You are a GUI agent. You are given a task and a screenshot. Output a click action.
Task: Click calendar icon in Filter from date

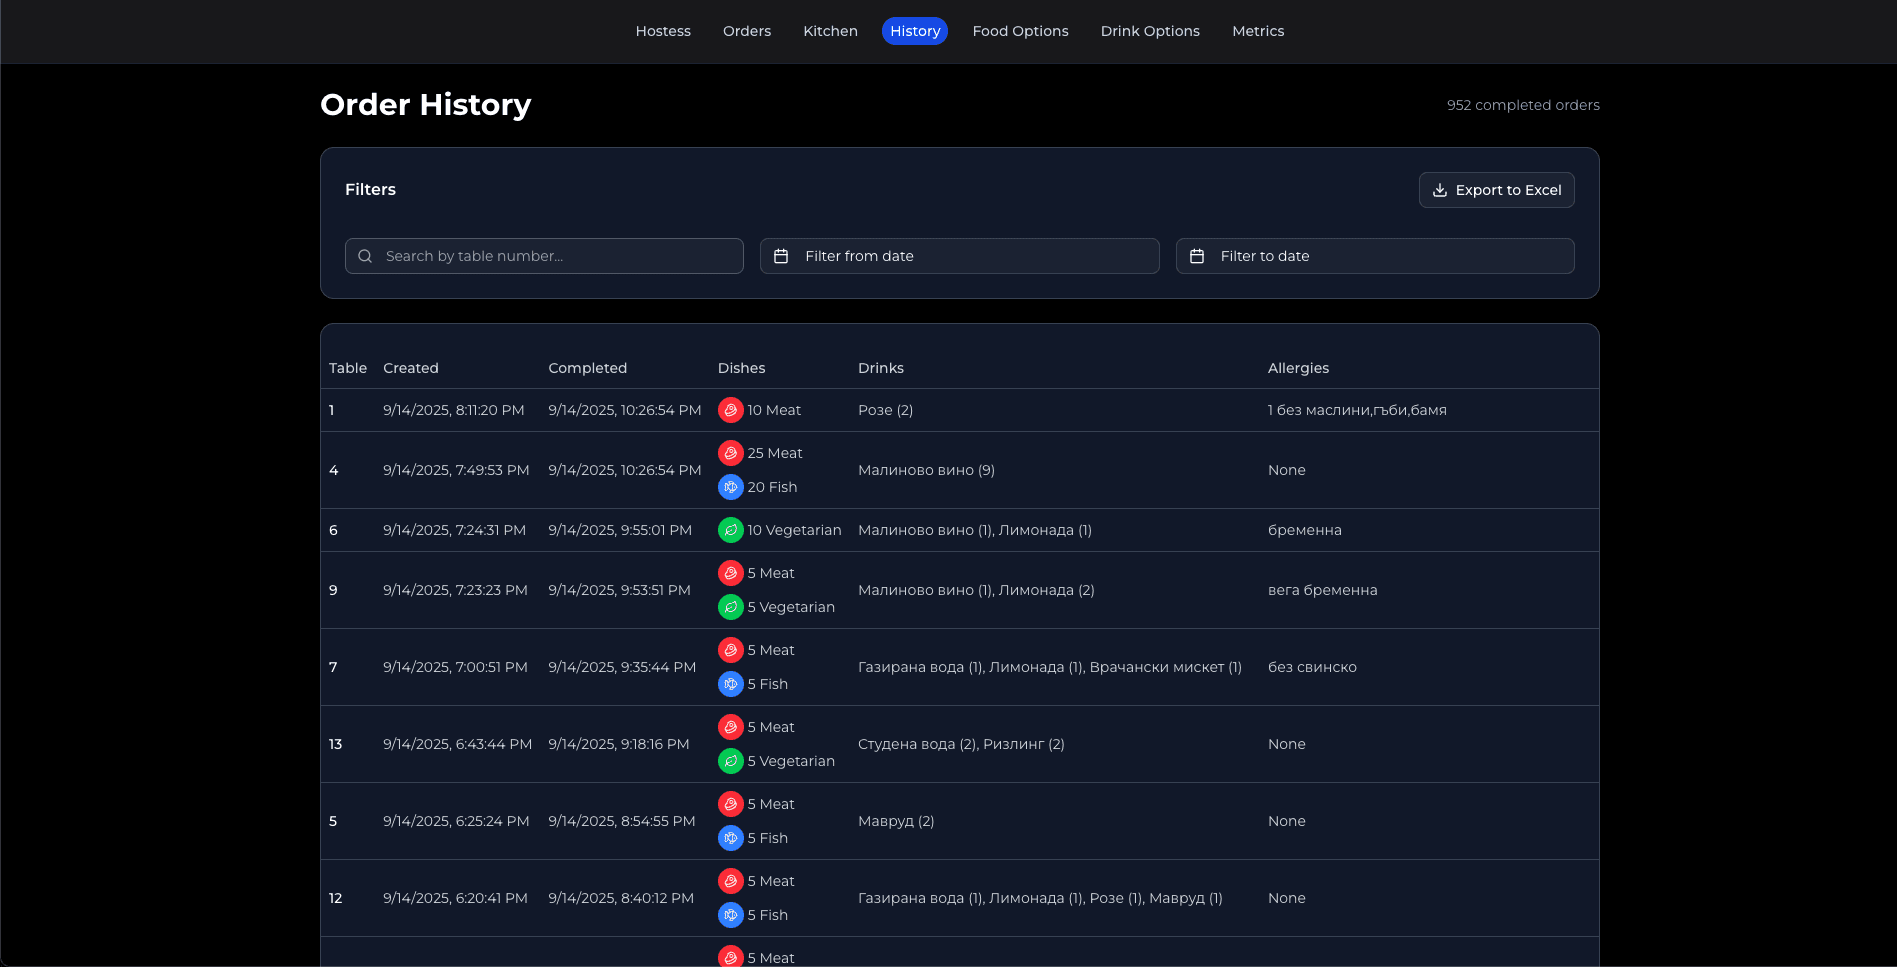click(x=781, y=256)
